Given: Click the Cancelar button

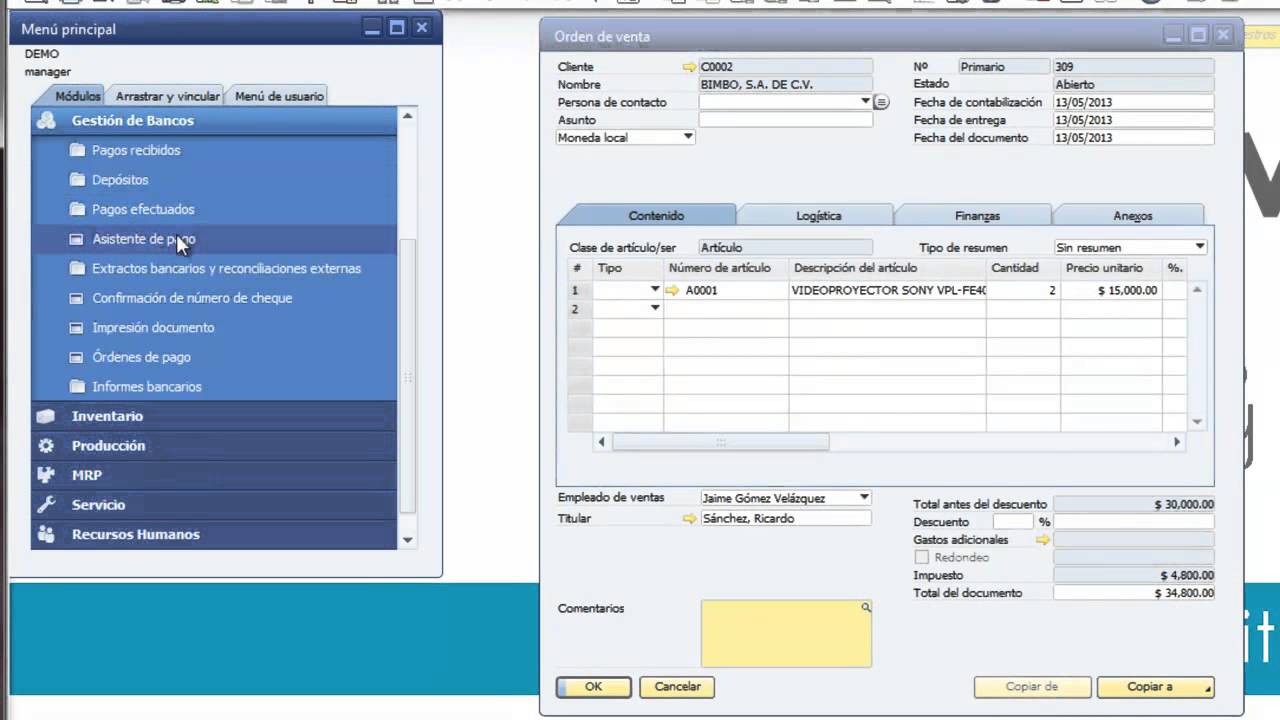Looking at the screenshot, I should tap(678, 687).
